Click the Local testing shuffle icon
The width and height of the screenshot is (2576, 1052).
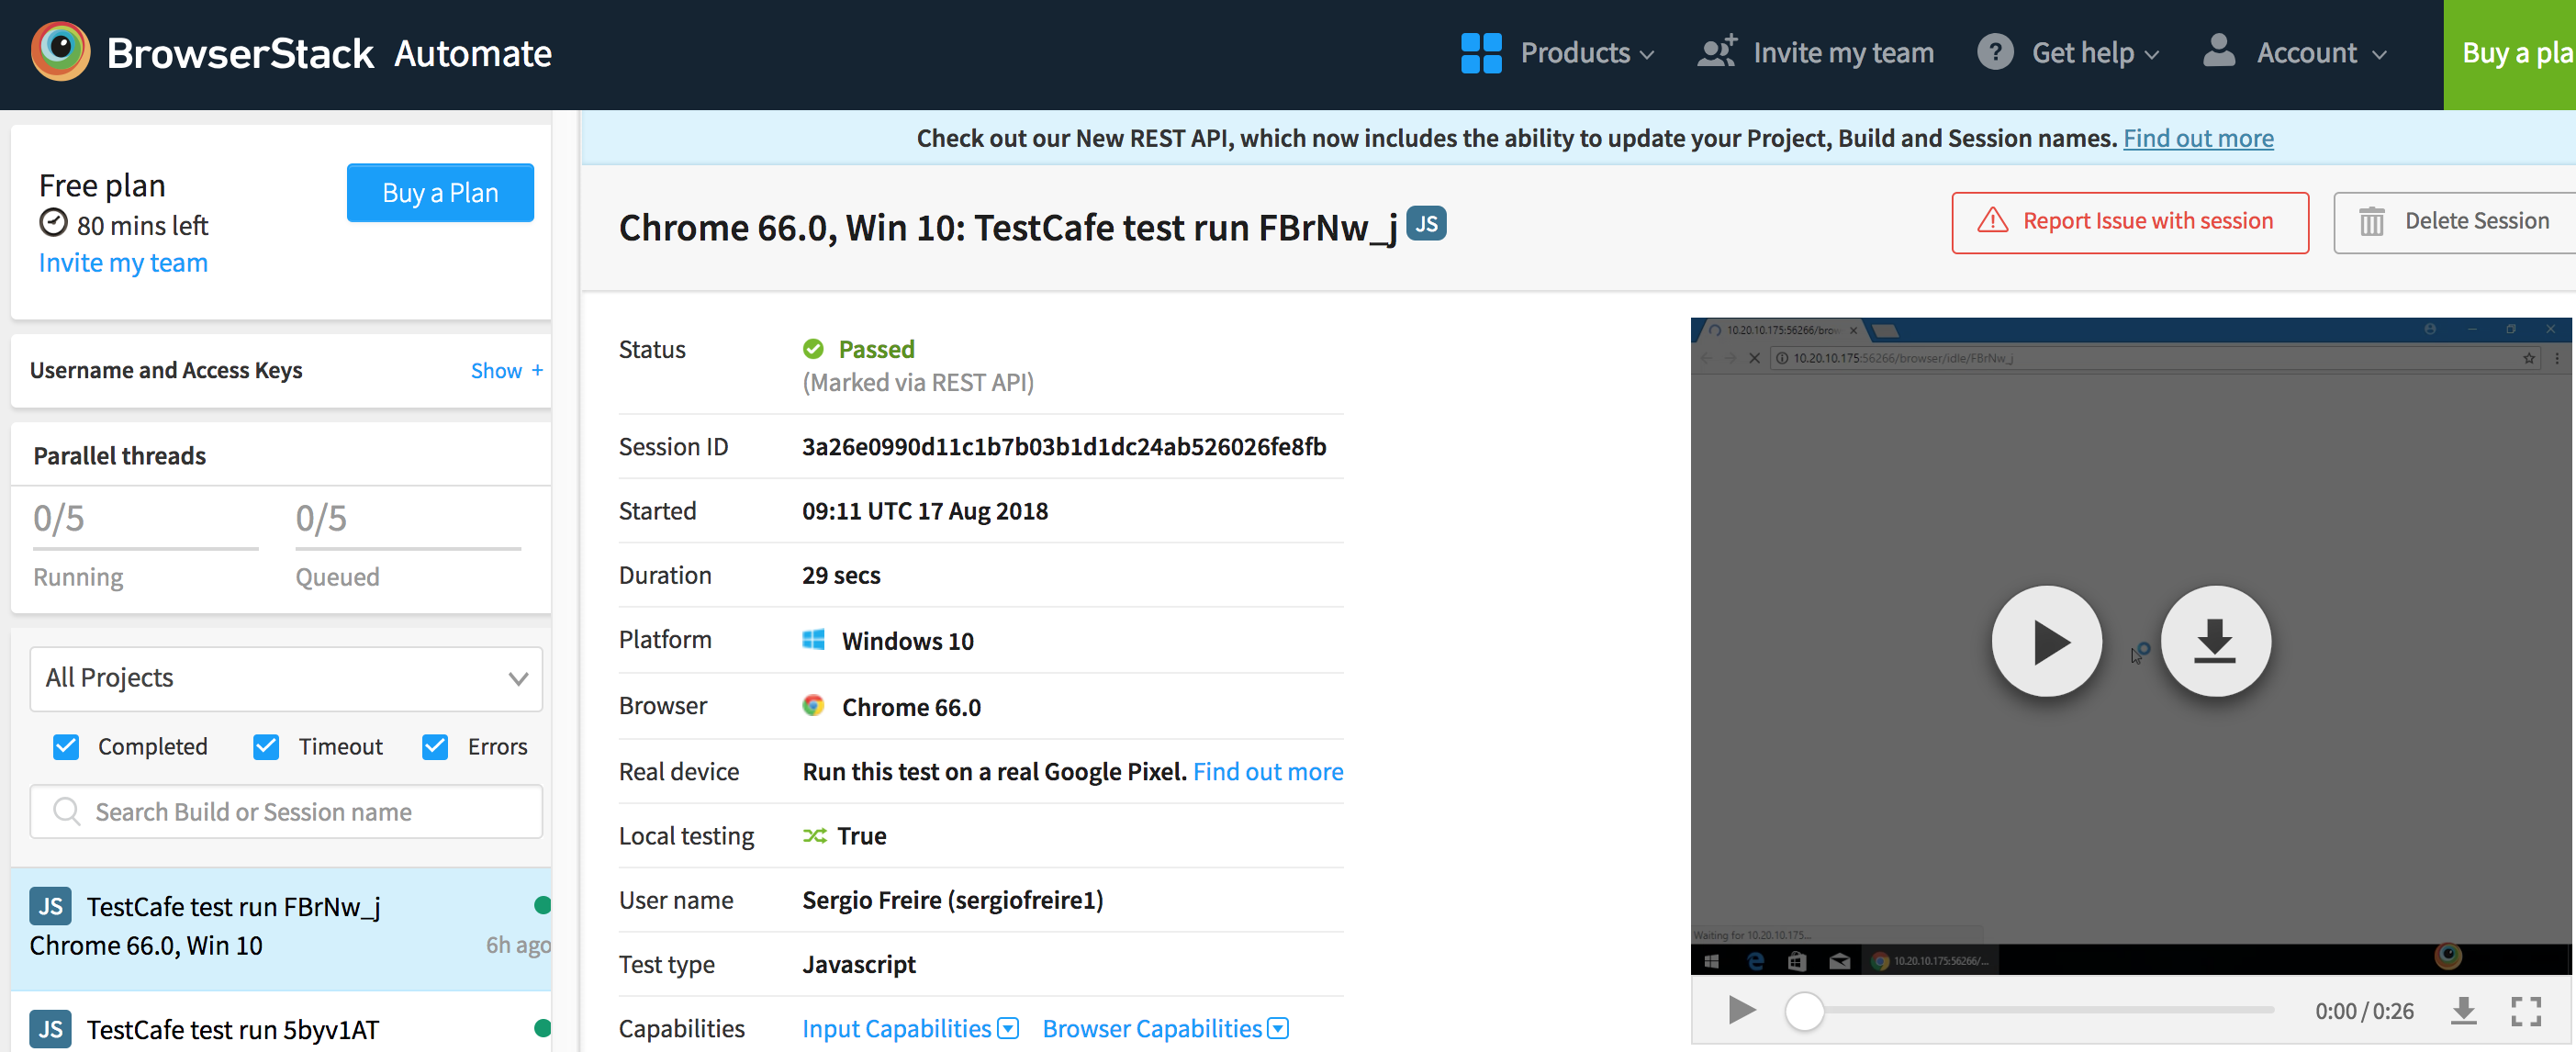(814, 835)
